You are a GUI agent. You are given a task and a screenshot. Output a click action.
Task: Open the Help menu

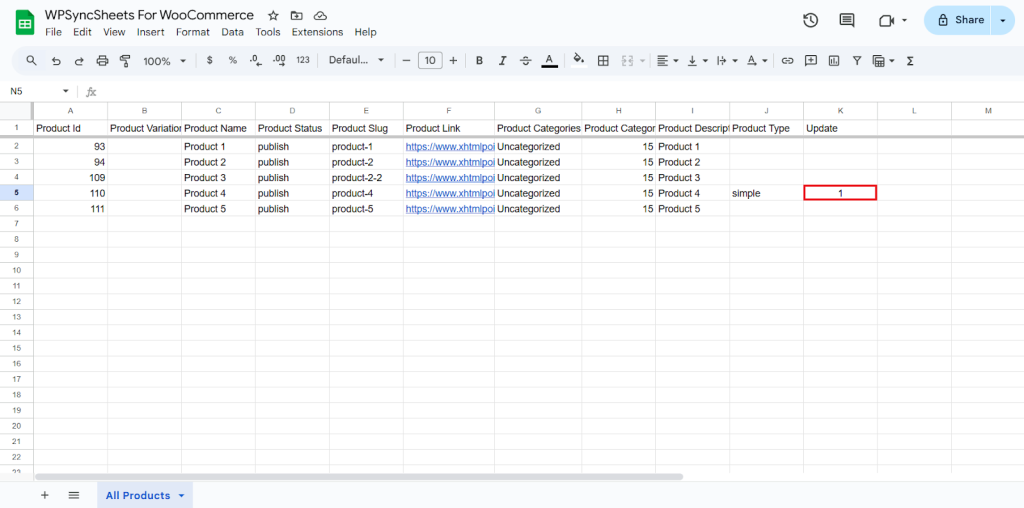(x=366, y=32)
